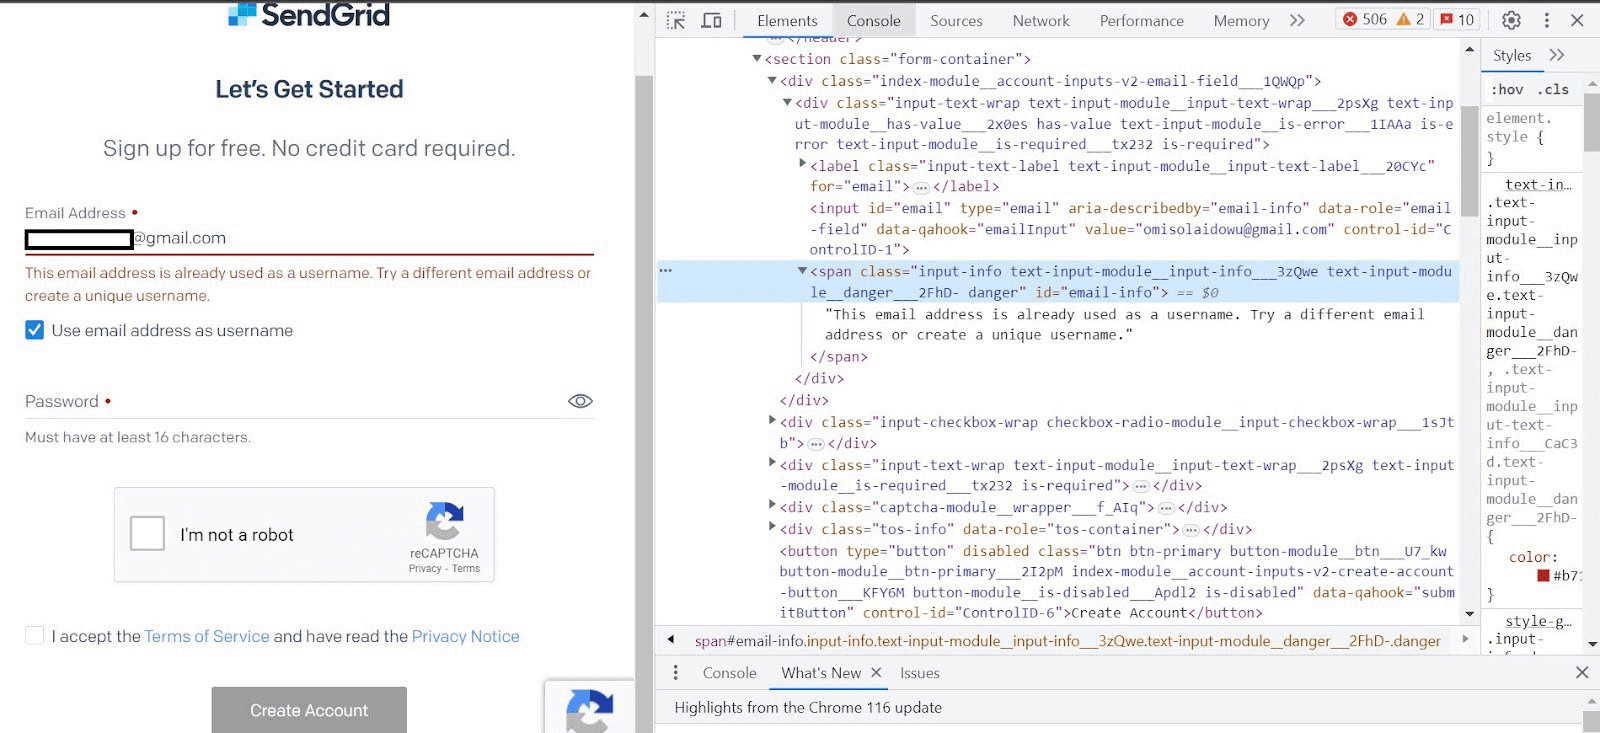
Task: Click the reCAPTCHA logo
Action: (444, 521)
